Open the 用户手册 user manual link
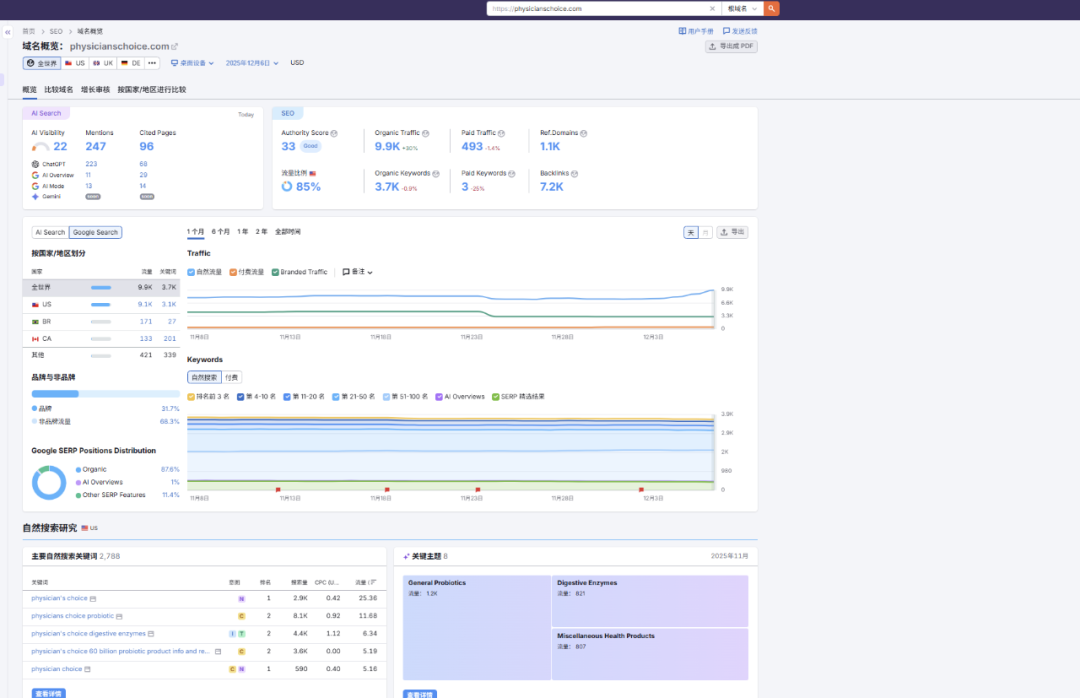1080x698 pixels. tap(696, 31)
